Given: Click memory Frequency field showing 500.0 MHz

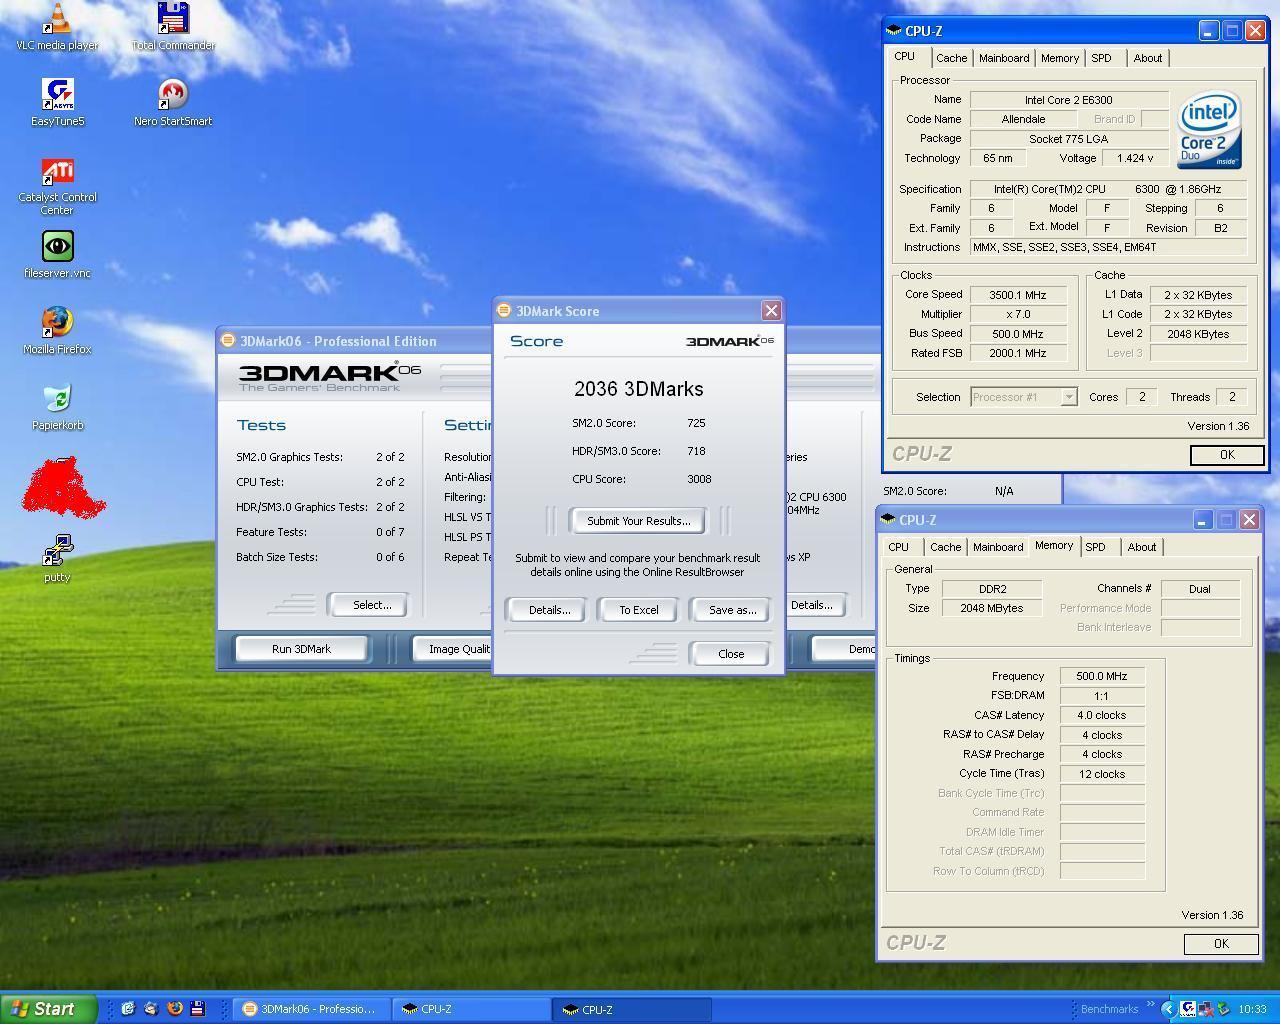Looking at the screenshot, I should coord(1102,677).
